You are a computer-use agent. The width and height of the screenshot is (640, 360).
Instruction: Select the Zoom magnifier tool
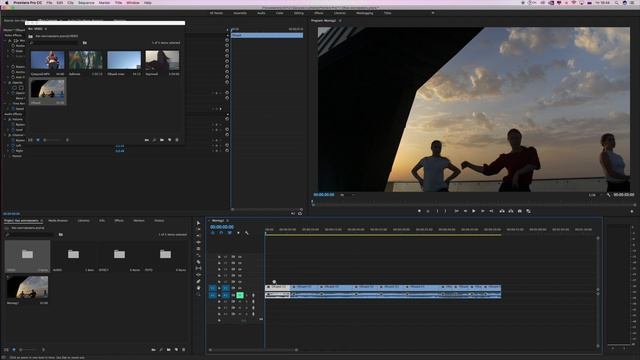point(198,294)
